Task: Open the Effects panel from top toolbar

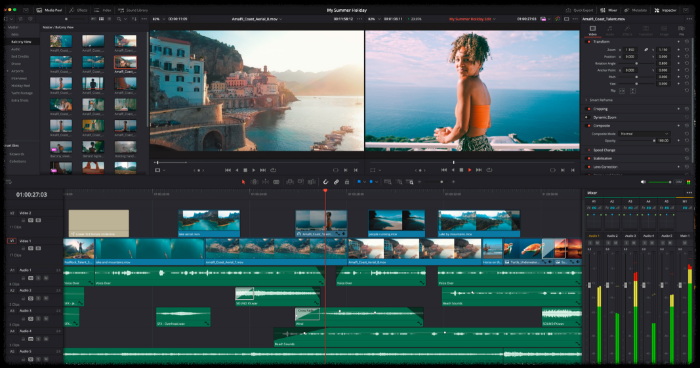Action: click(77, 10)
